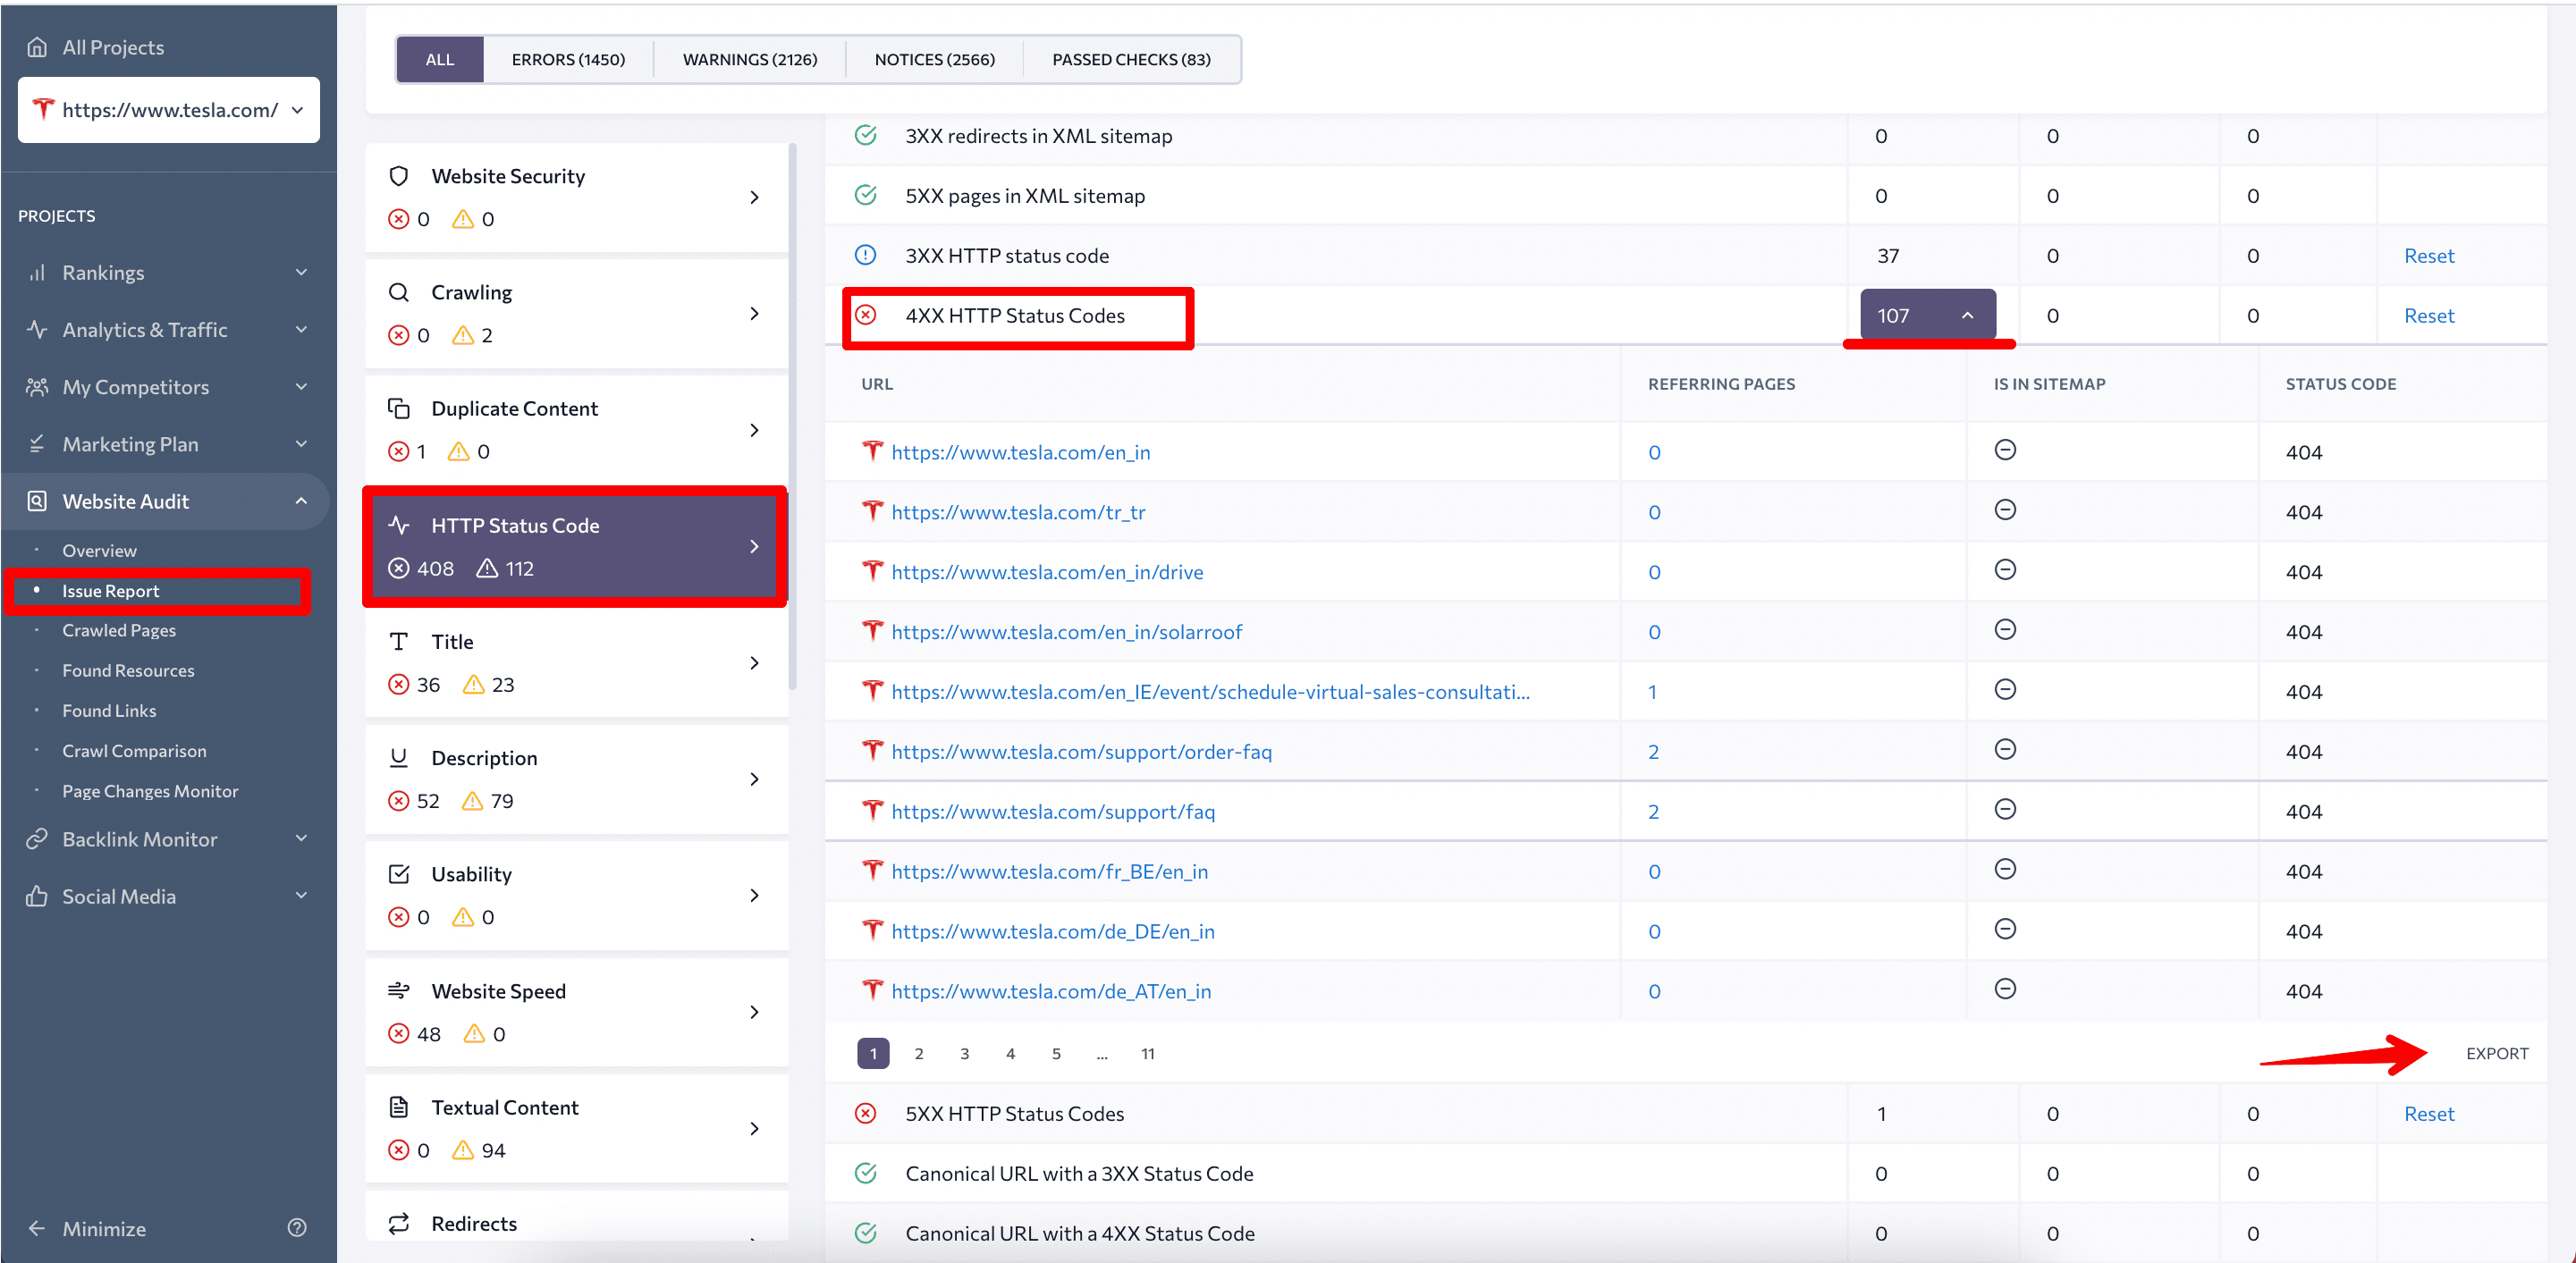Collapse the 107 count expander for 4XX codes

1928,315
